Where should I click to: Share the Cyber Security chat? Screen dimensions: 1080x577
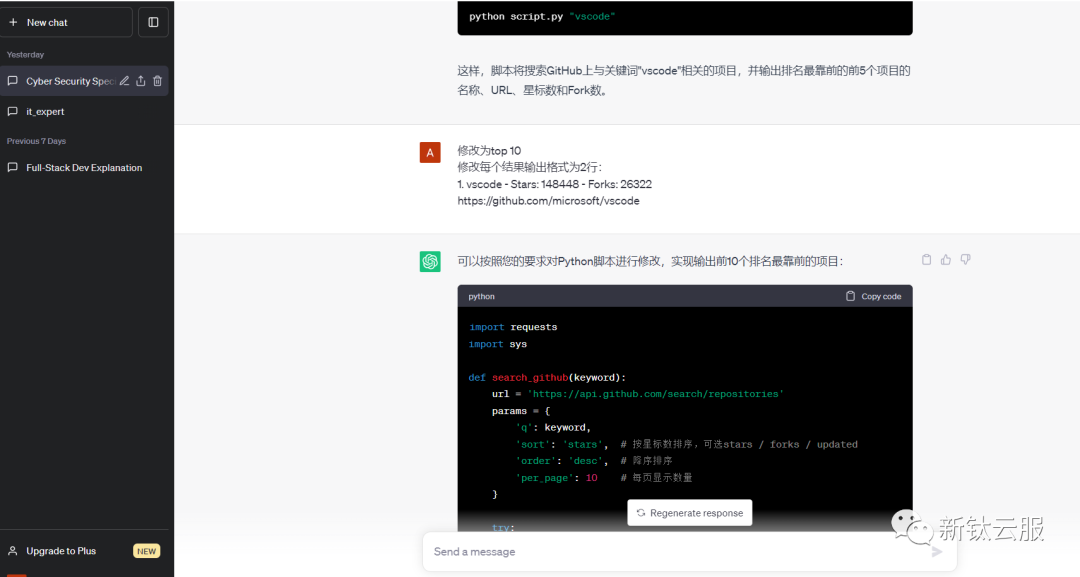pos(141,81)
